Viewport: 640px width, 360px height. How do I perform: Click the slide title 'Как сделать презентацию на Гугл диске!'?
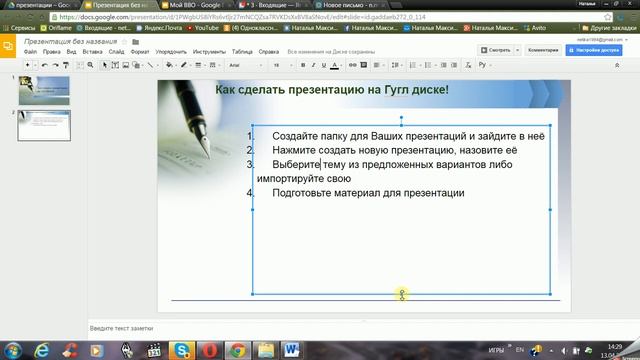tap(332, 90)
